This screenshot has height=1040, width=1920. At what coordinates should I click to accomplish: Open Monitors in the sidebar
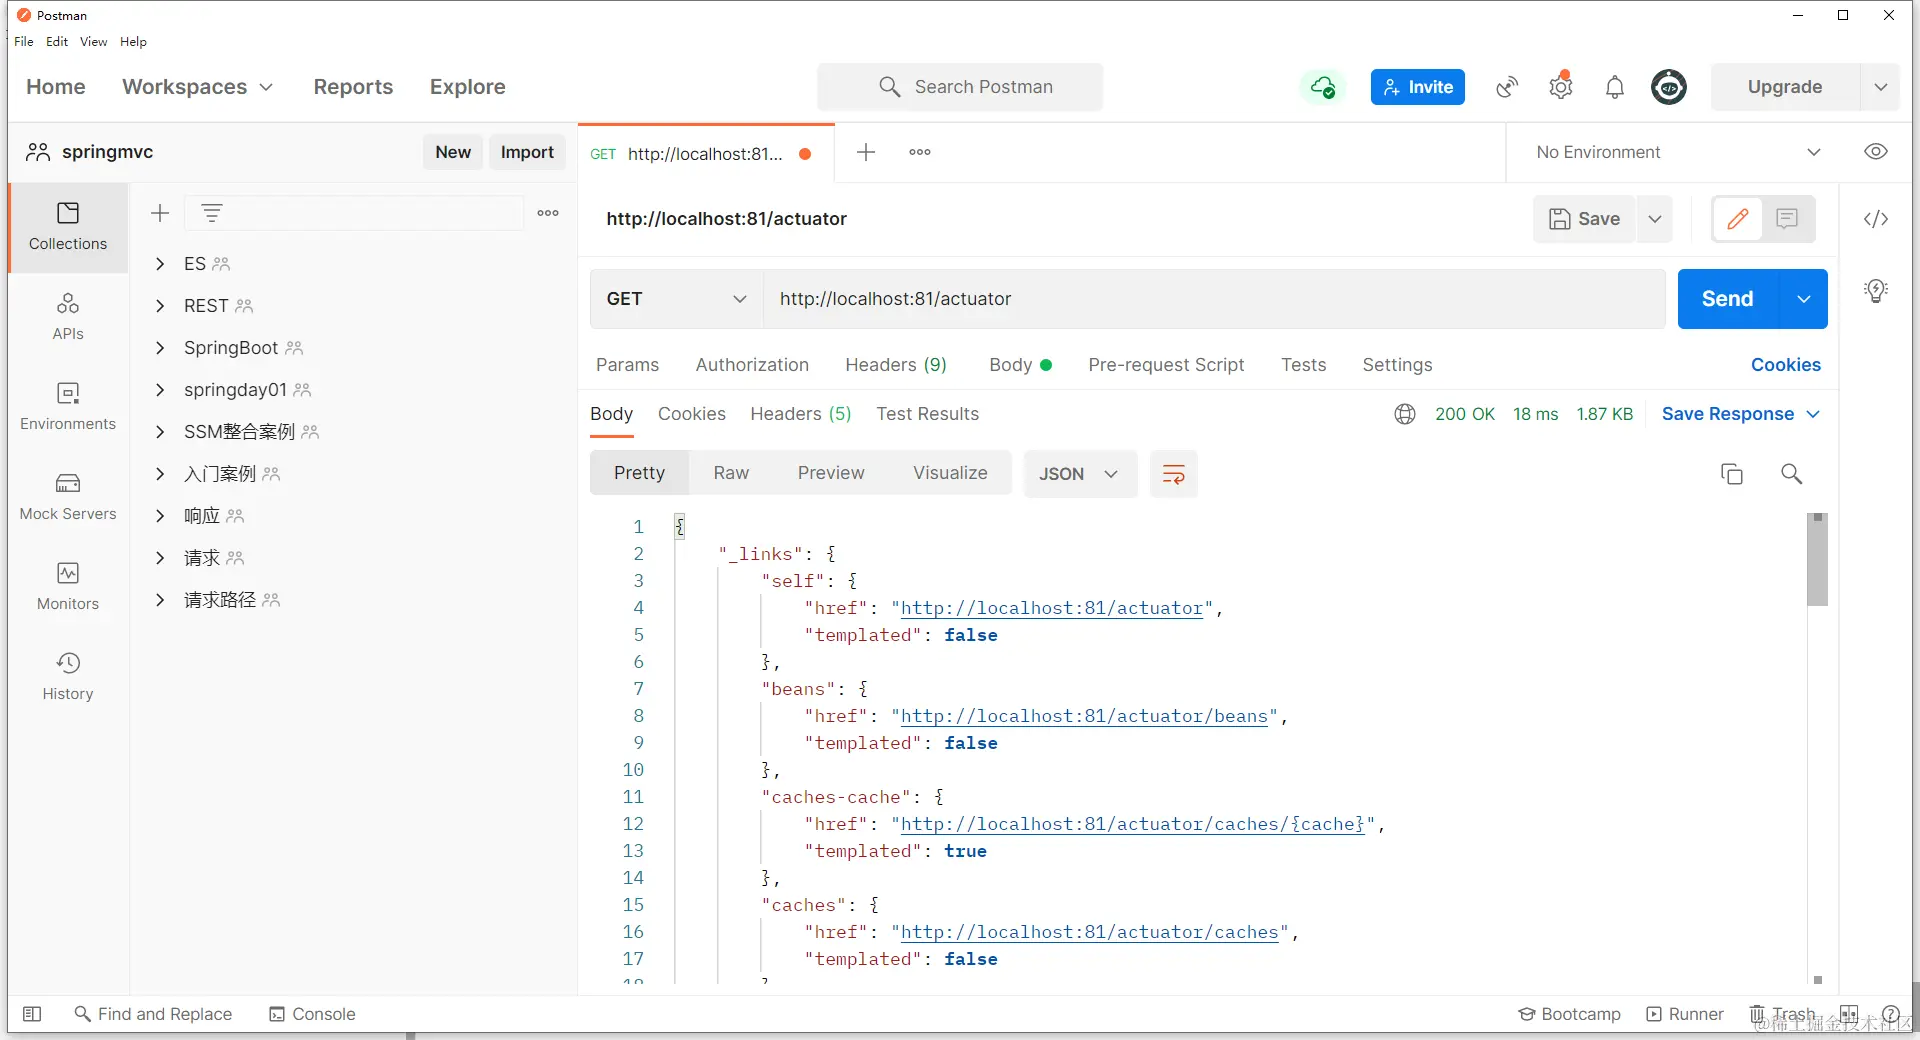(x=68, y=587)
